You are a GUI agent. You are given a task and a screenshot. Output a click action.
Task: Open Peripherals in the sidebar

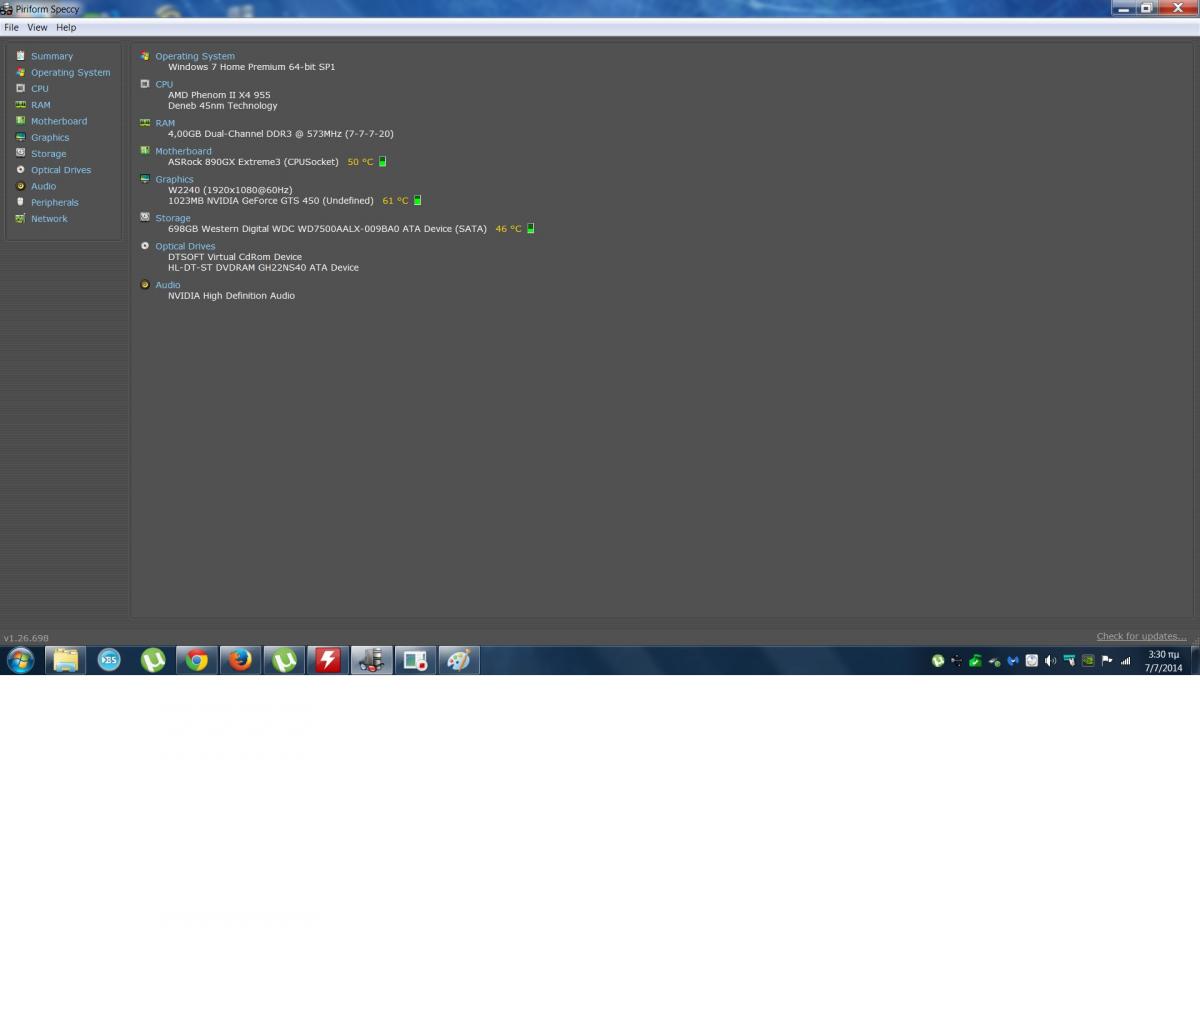(x=54, y=202)
